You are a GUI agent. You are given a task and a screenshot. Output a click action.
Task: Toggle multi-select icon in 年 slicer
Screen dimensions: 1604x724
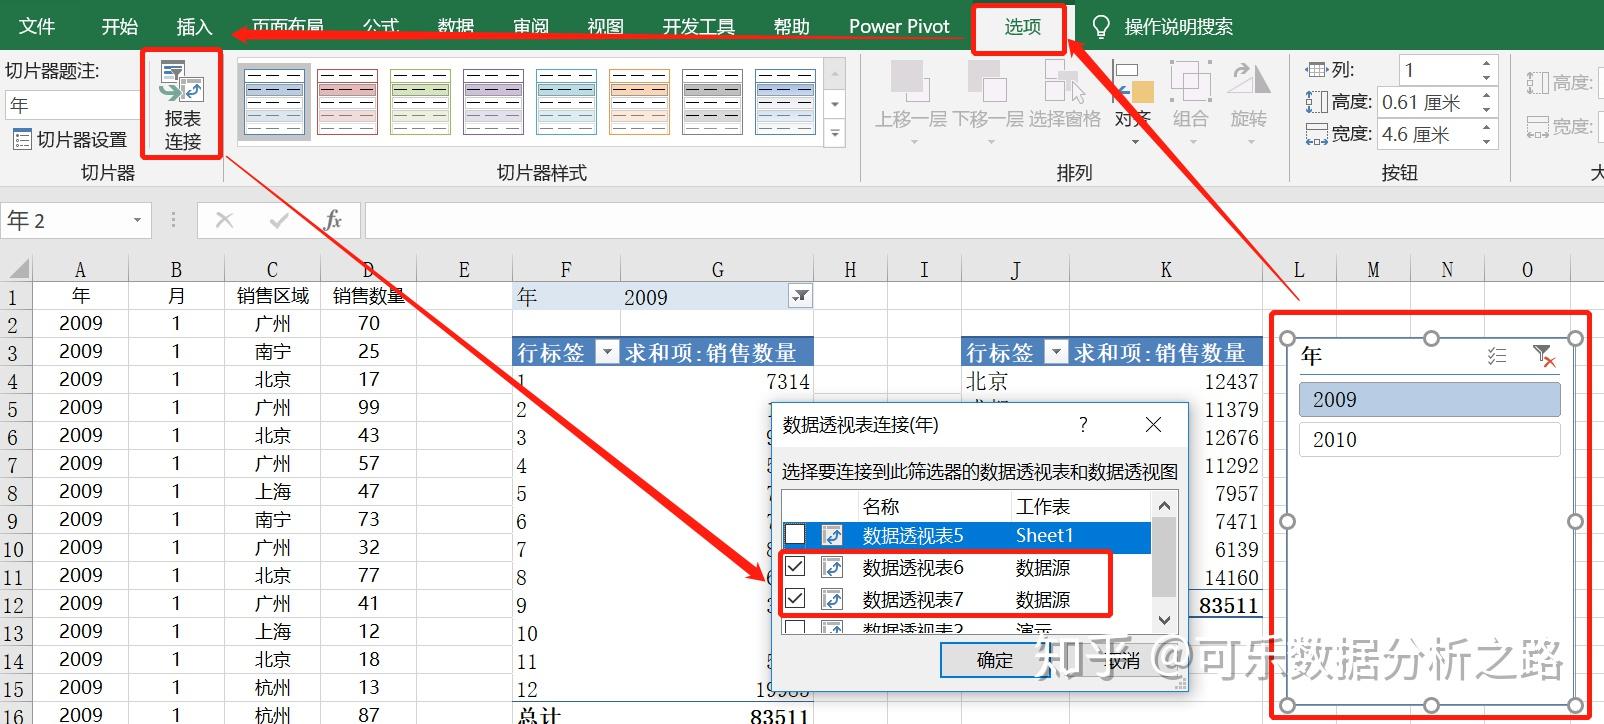coord(1497,355)
